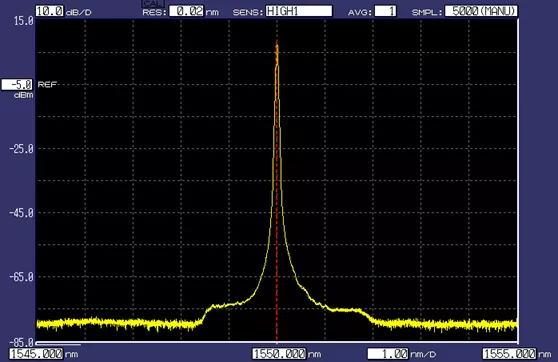Select the SMPL 5000(MANU) sampling field

click(481, 11)
